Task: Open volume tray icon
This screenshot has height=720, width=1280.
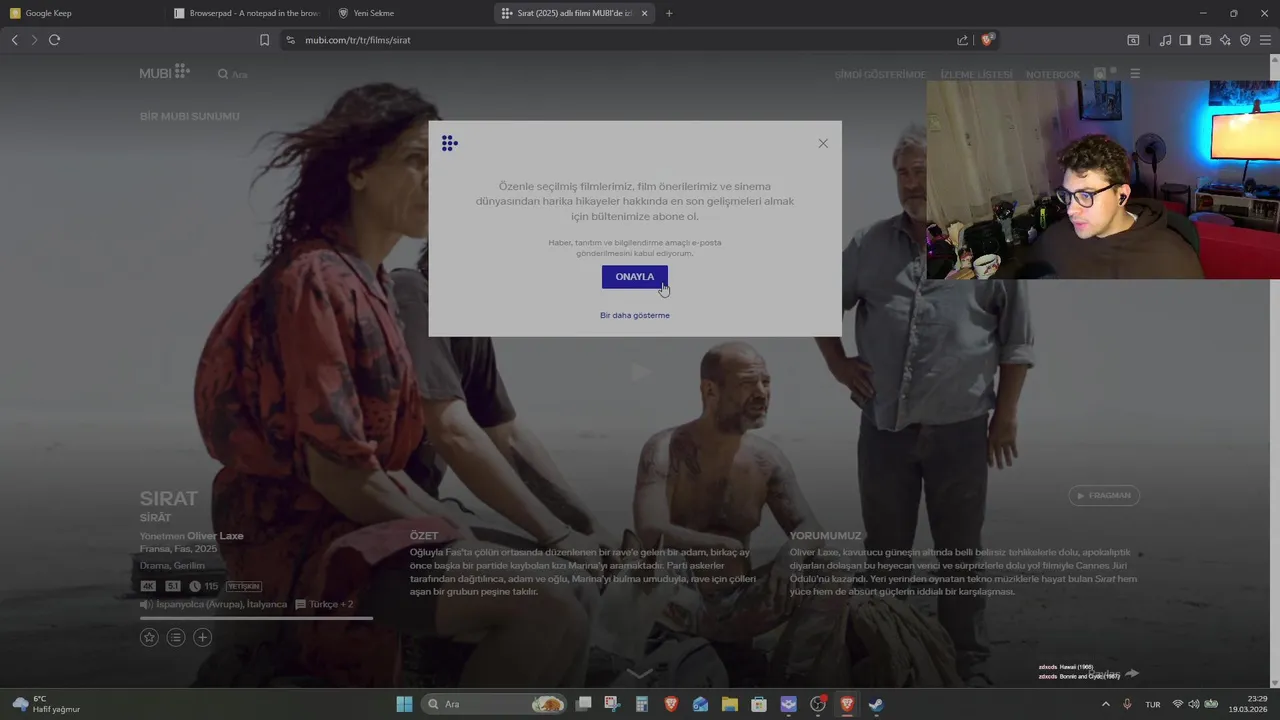Action: pyautogui.click(x=1194, y=704)
